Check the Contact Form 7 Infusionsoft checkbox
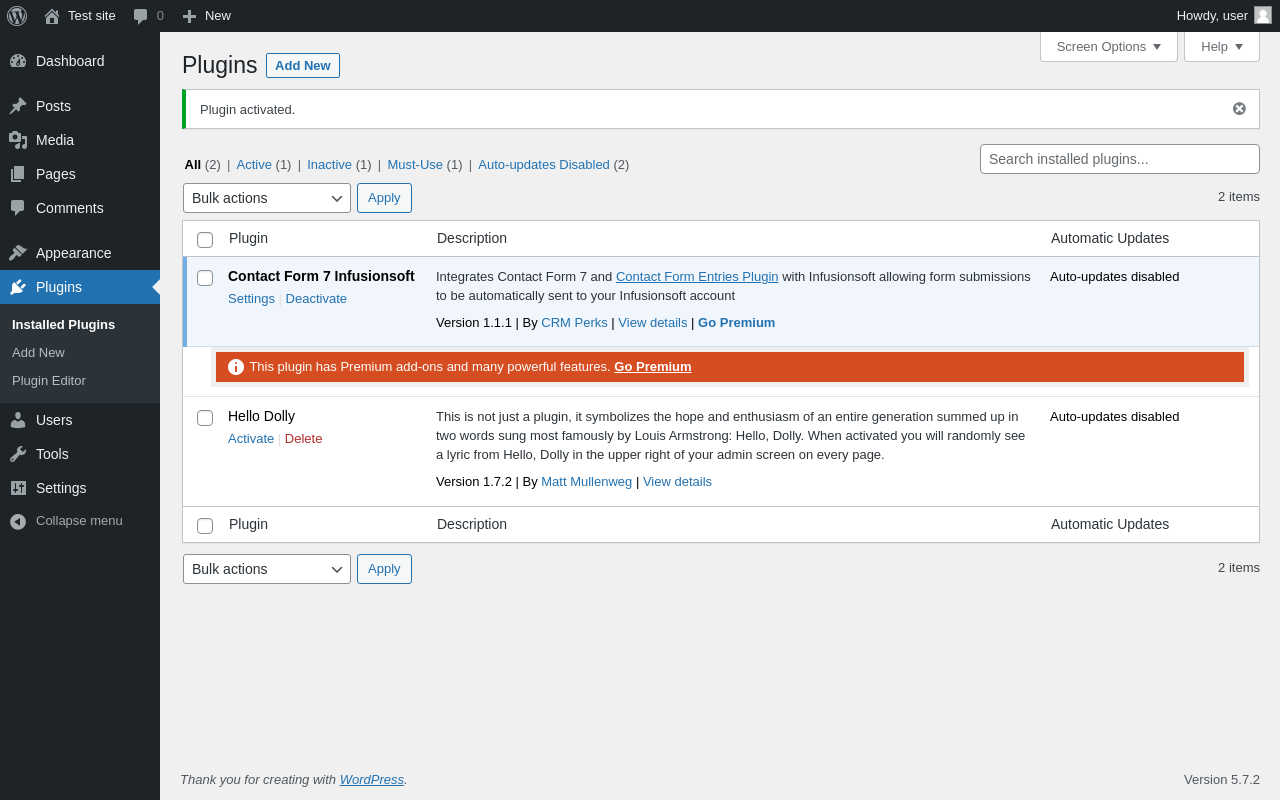 coord(205,278)
